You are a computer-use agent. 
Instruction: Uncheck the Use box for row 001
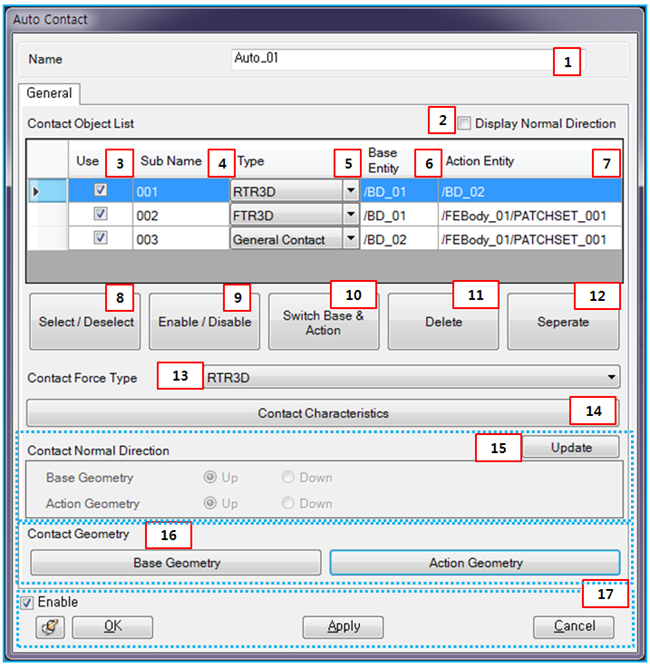[x=101, y=190]
